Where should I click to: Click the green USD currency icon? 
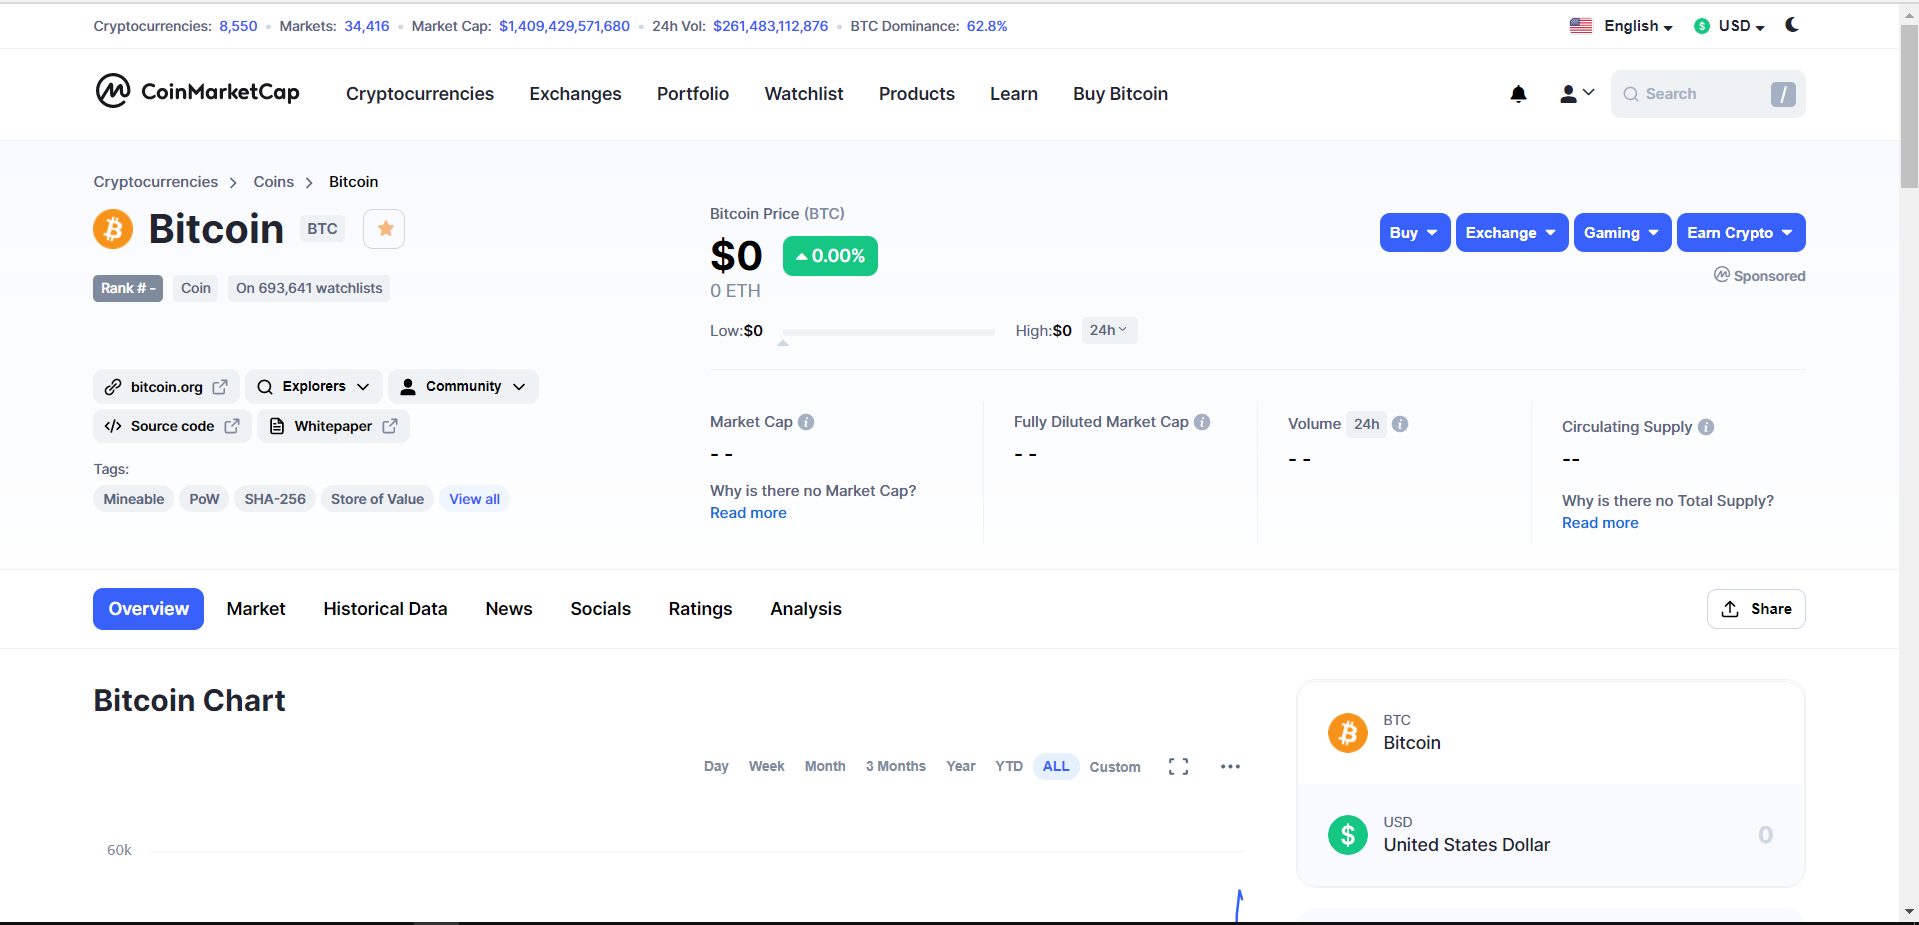click(1702, 26)
